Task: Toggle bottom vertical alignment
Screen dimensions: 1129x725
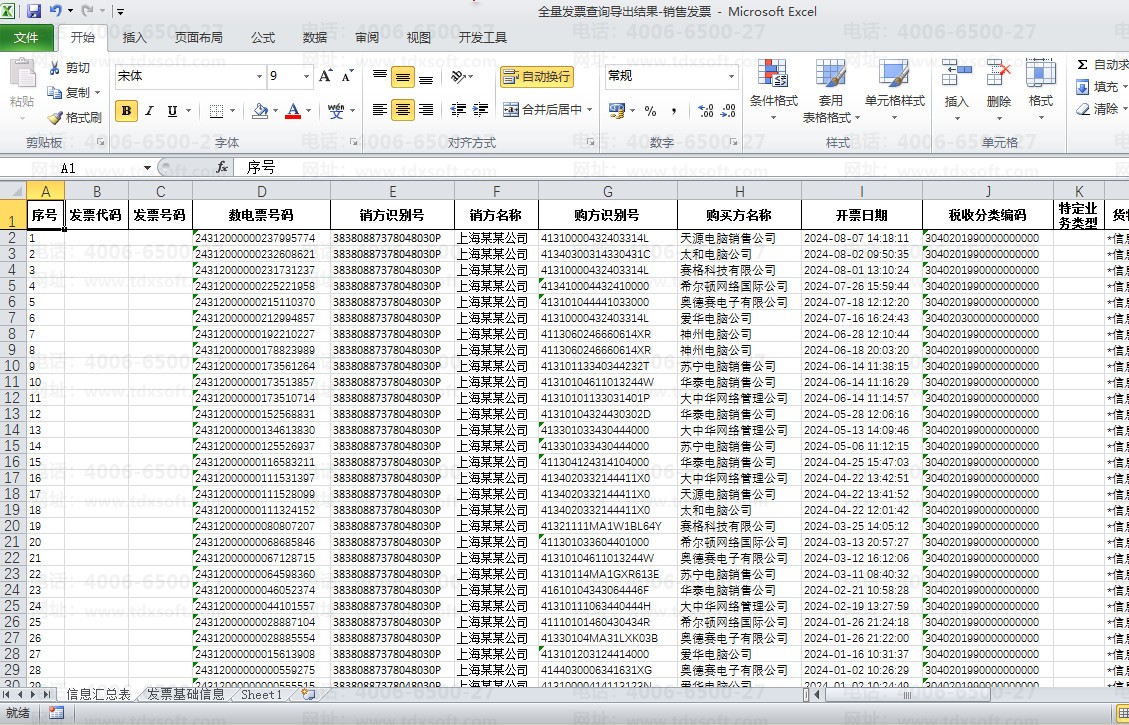Action: (426, 76)
